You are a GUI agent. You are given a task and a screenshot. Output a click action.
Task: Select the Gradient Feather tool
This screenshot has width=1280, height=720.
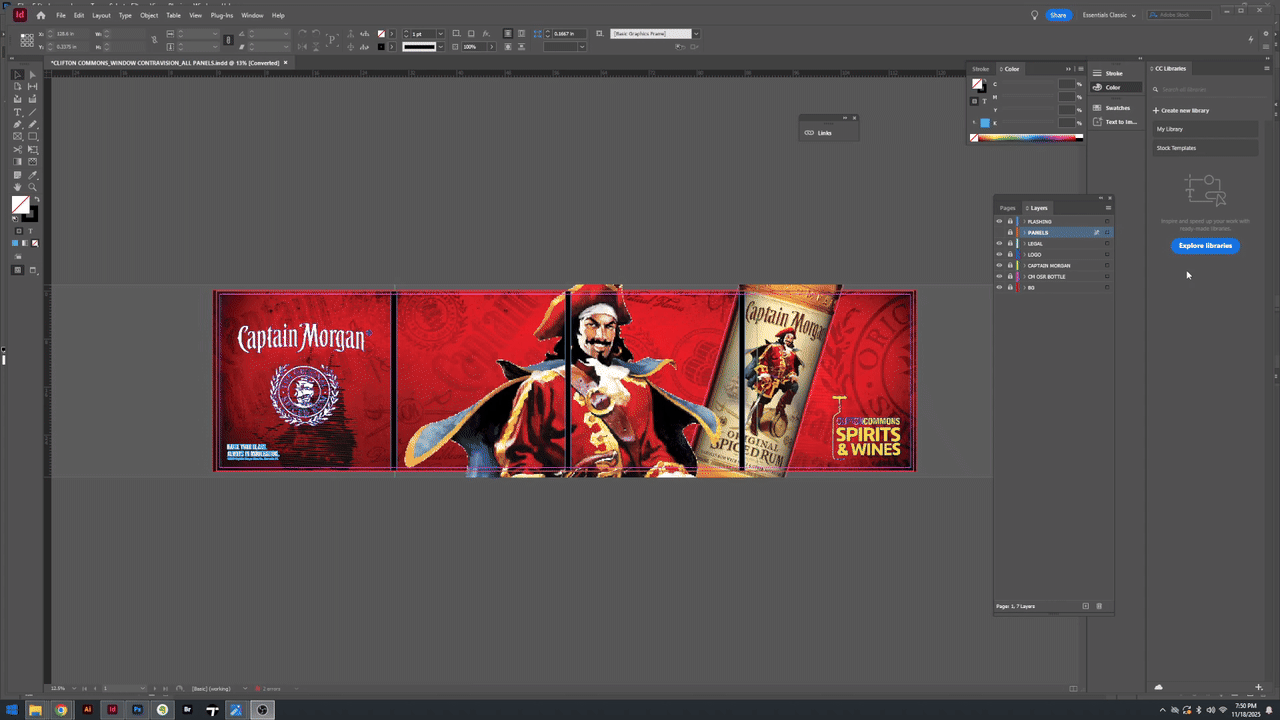[32, 161]
